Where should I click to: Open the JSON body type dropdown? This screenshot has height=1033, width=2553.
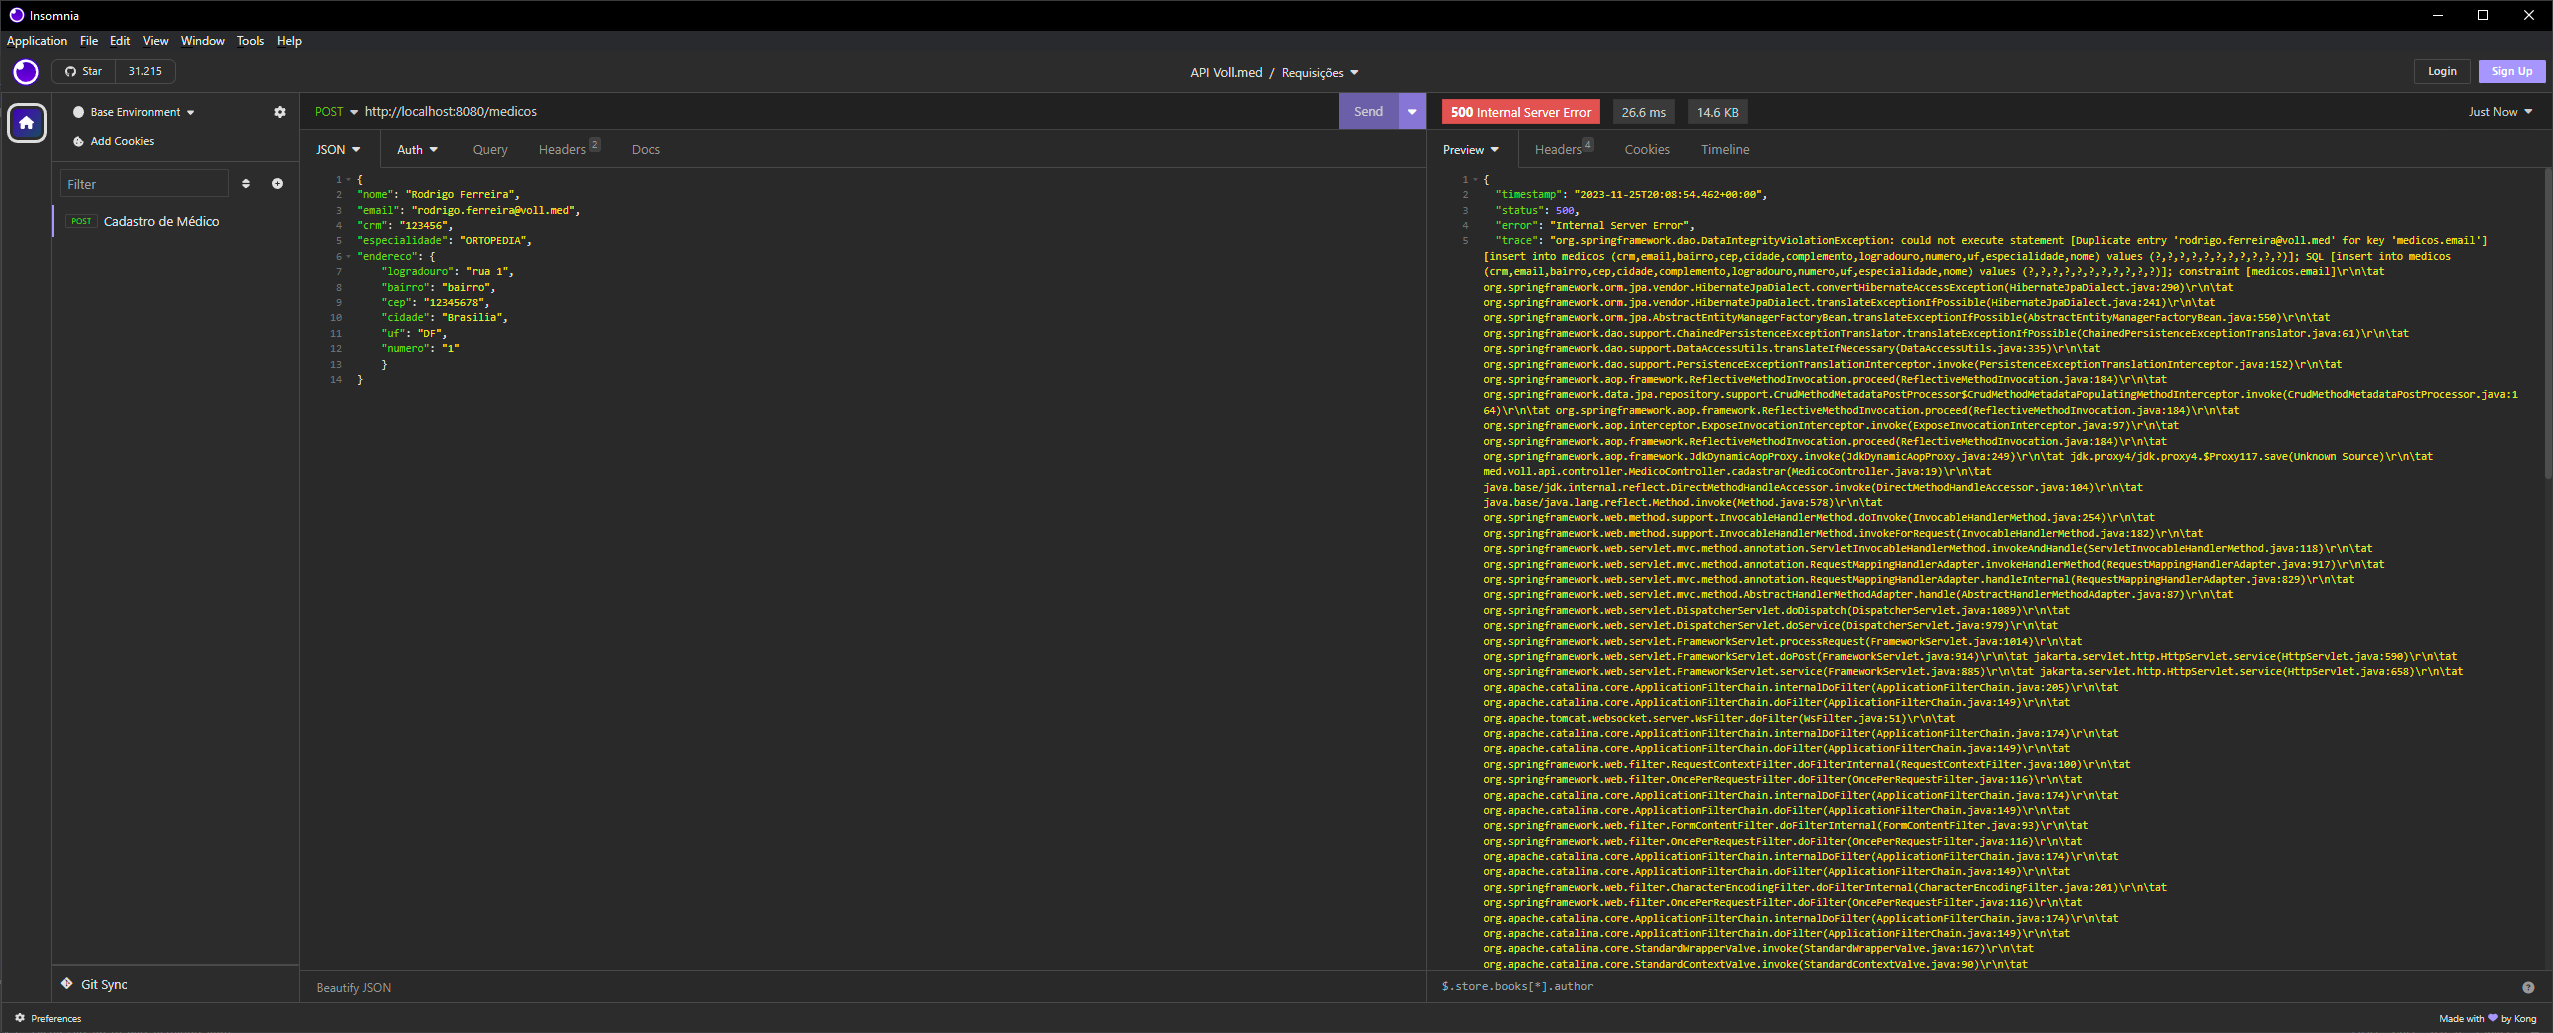[x=338, y=150]
